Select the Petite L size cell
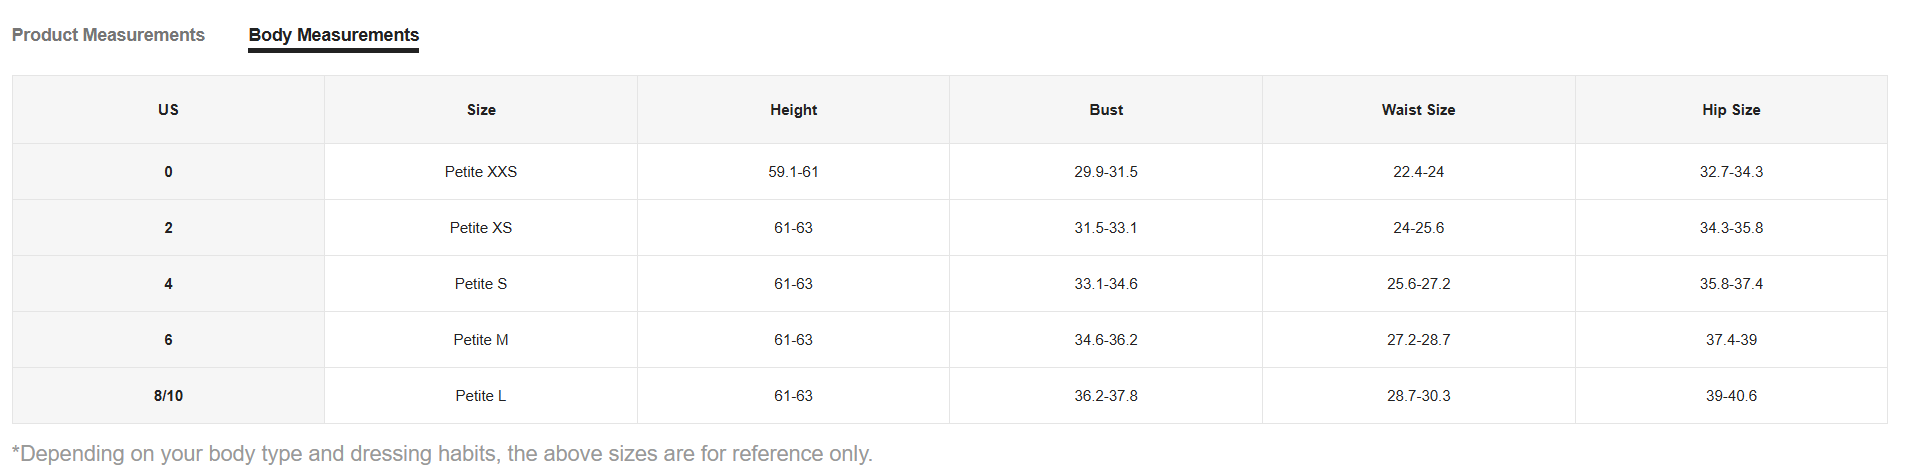 (x=481, y=396)
